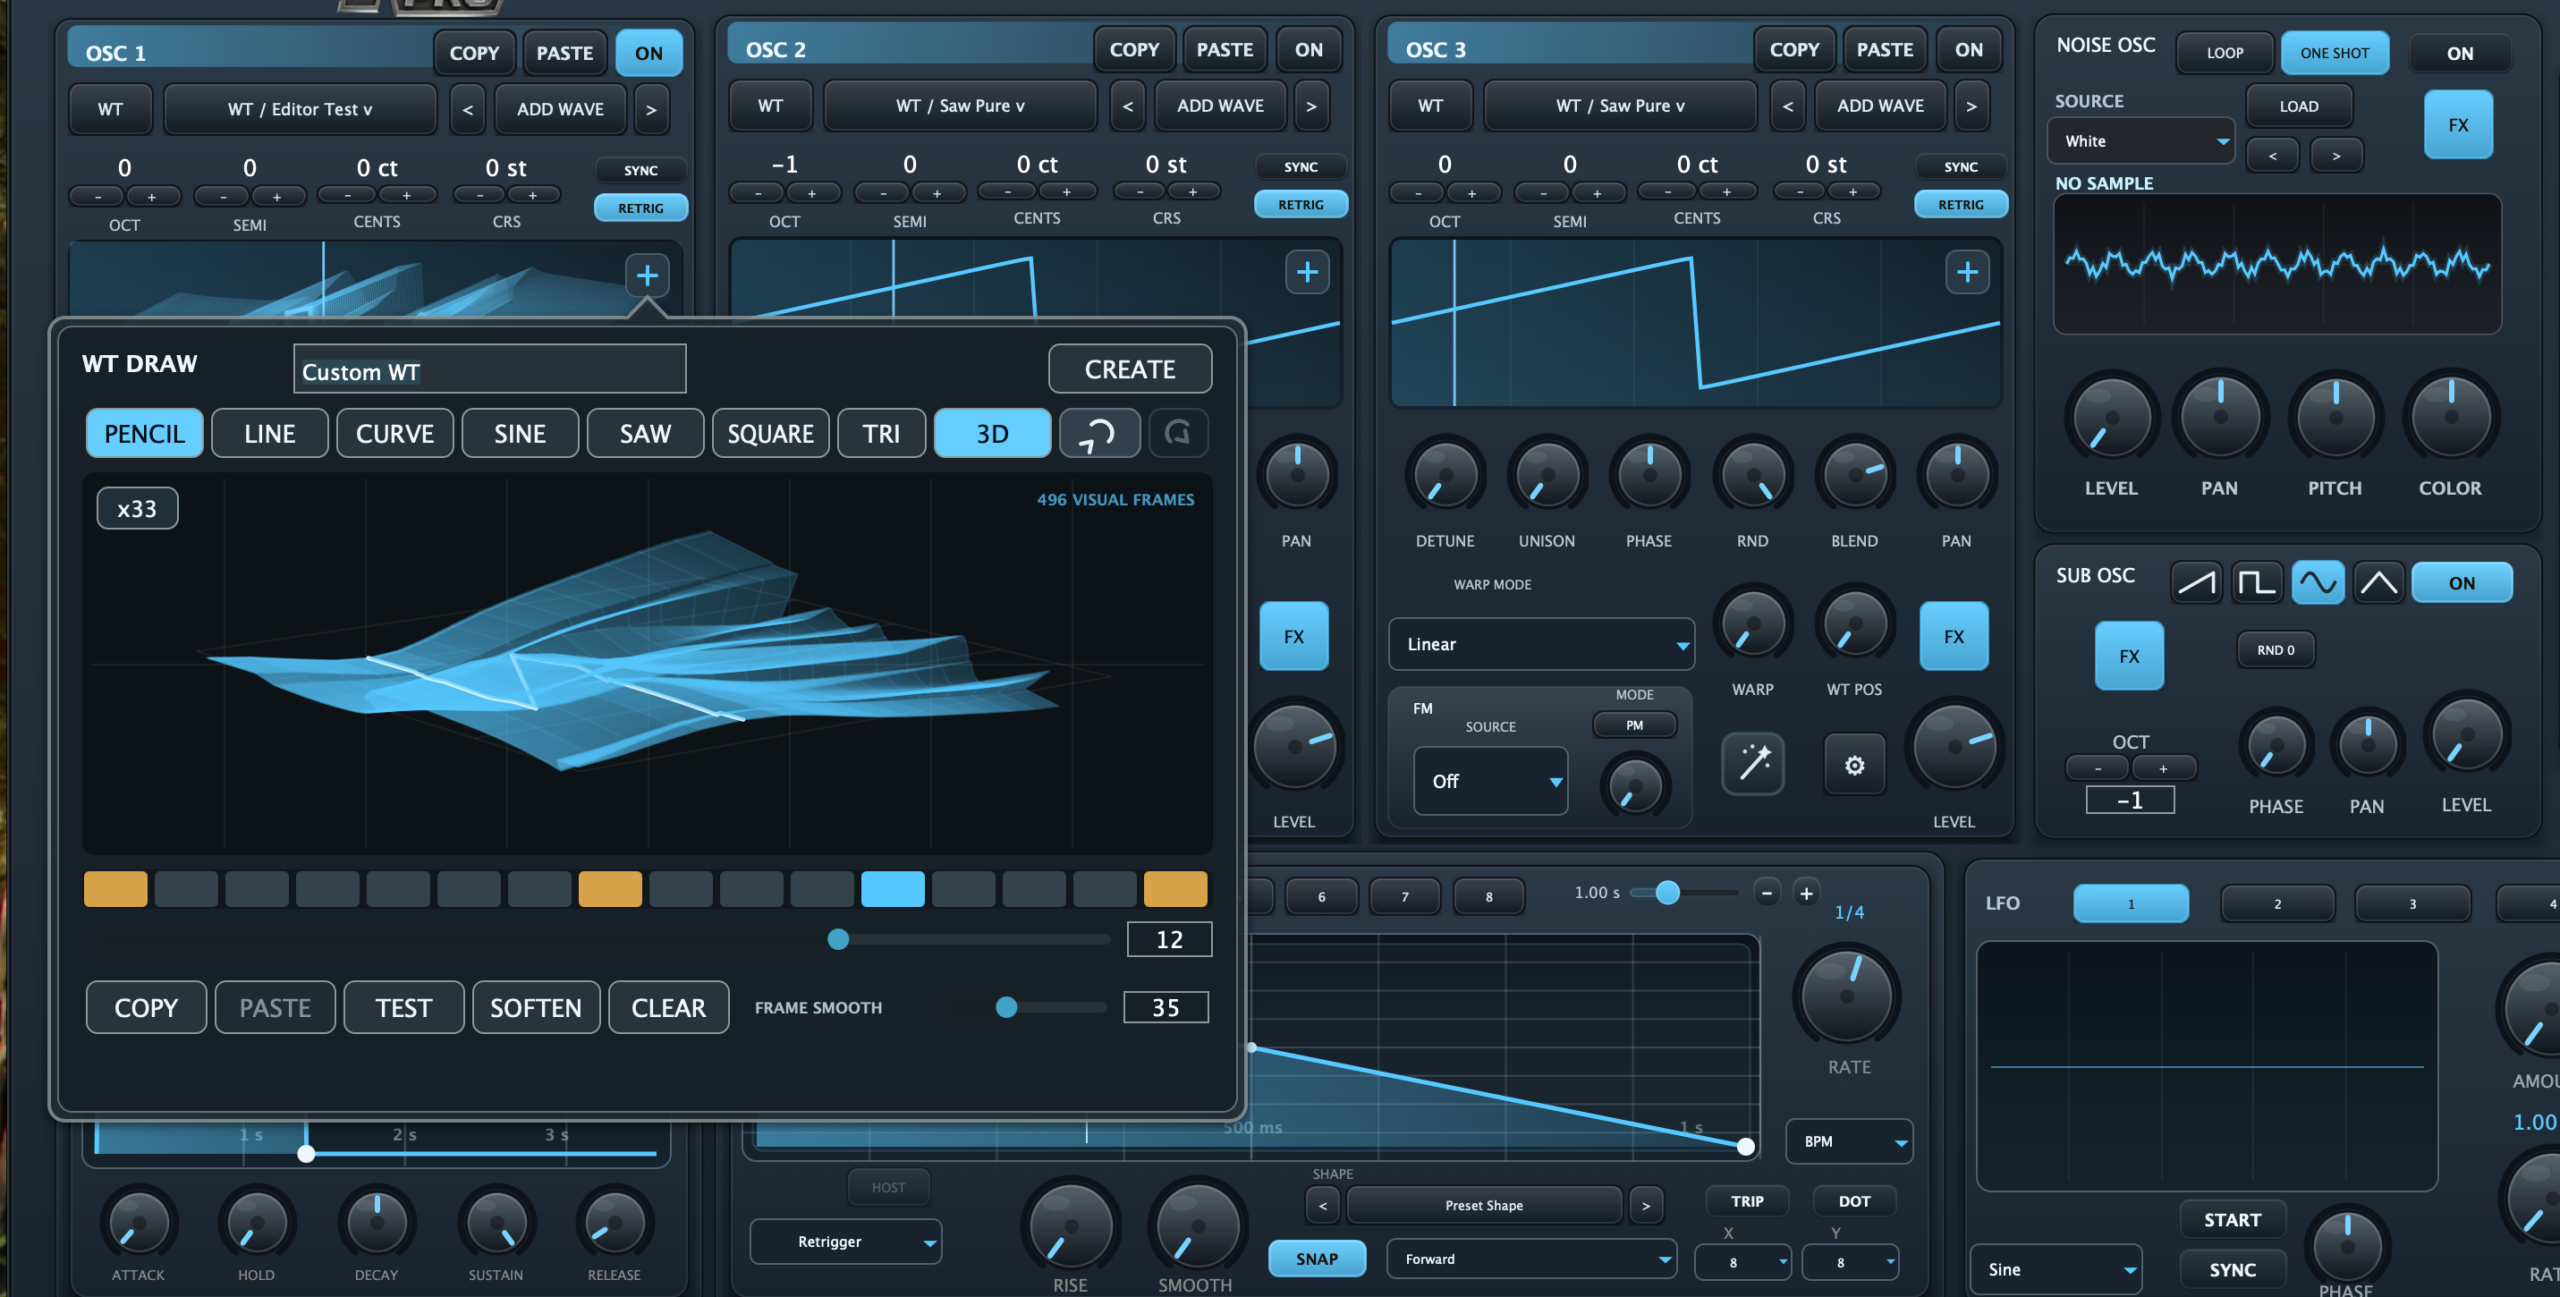
Task: Click the magic wand icon in OSC 3
Action: coord(1753,764)
